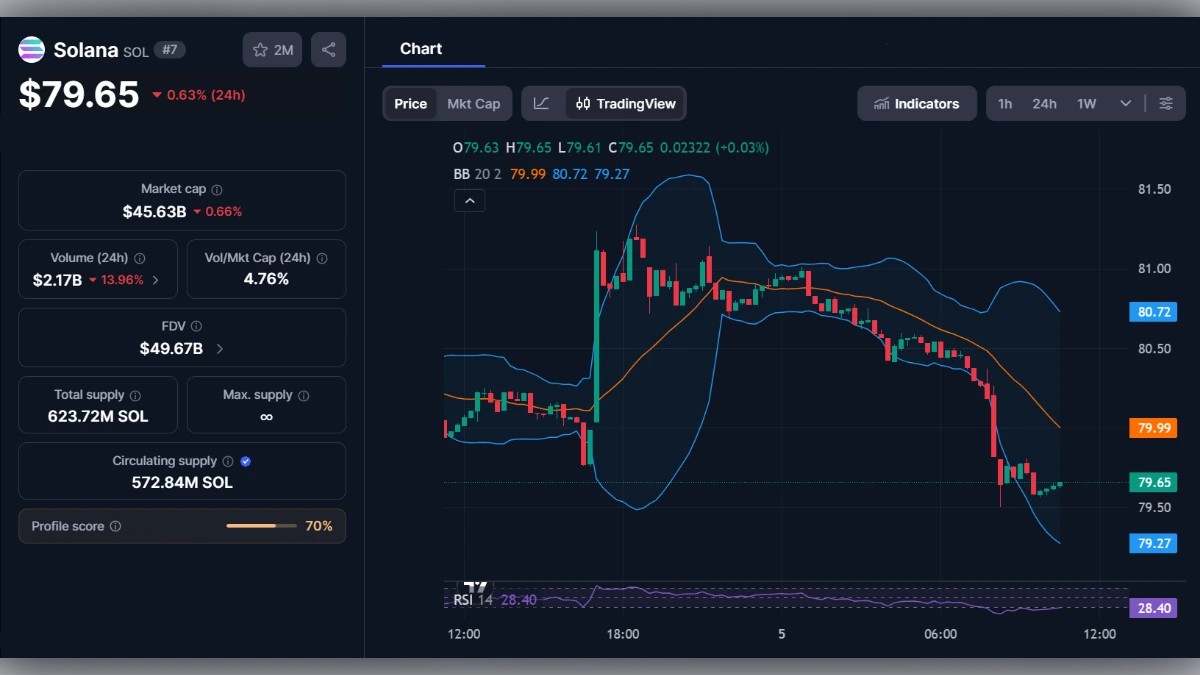
Task: Collapse the OHLC legend with the up arrow
Action: point(470,200)
